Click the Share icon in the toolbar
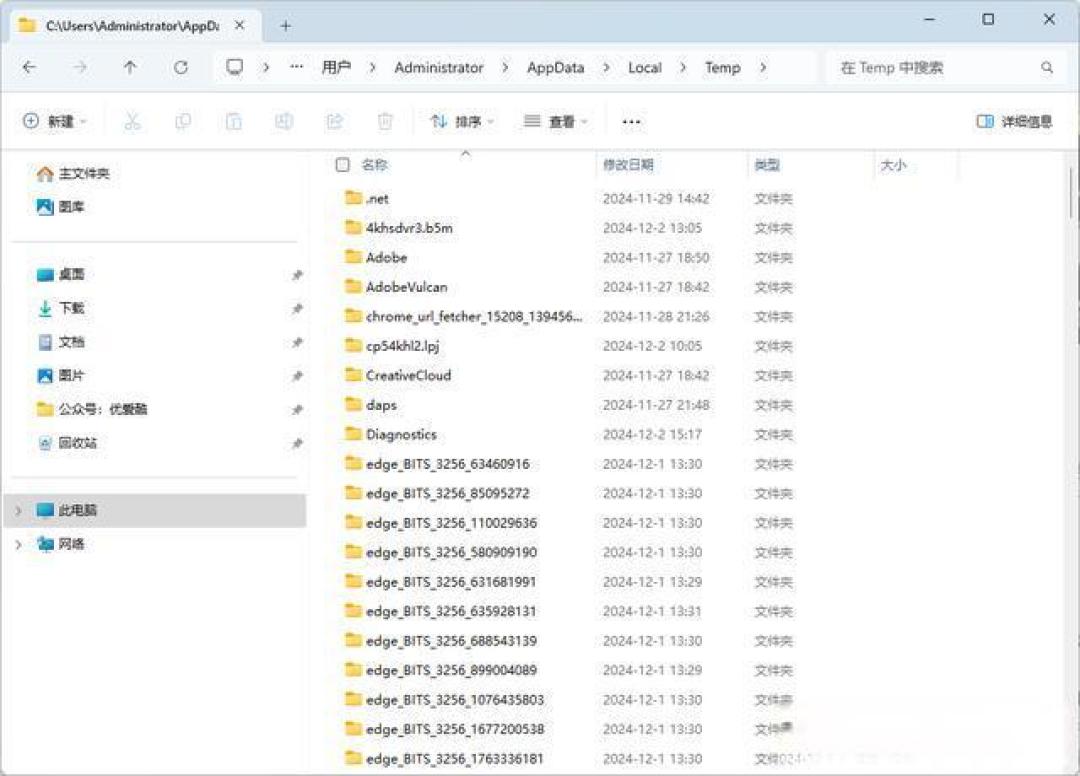The image size is (1080, 776). click(335, 120)
